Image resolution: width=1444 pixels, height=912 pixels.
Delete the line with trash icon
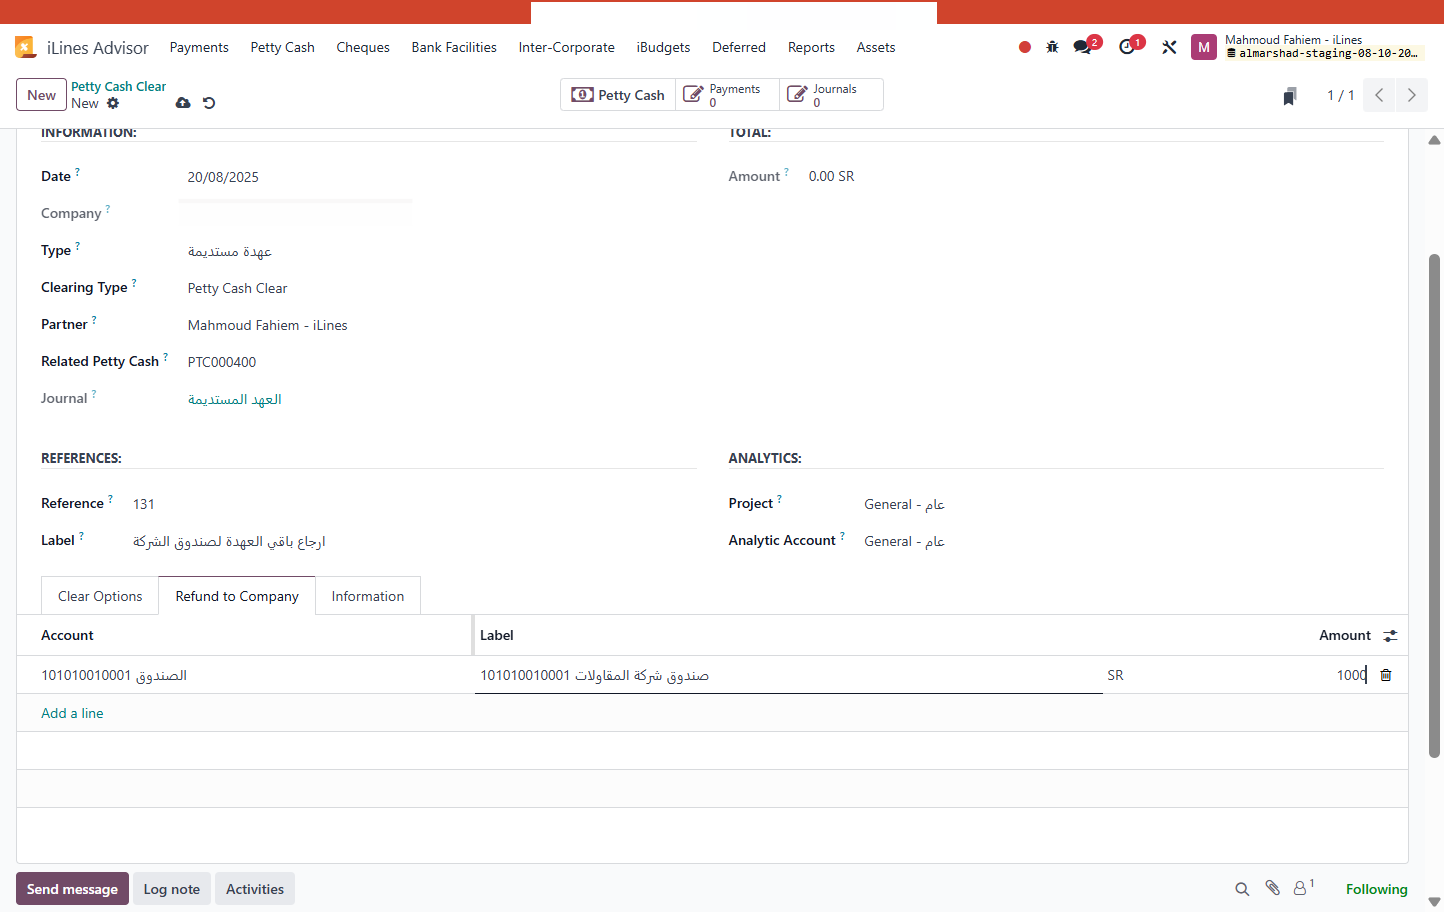(1386, 675)
